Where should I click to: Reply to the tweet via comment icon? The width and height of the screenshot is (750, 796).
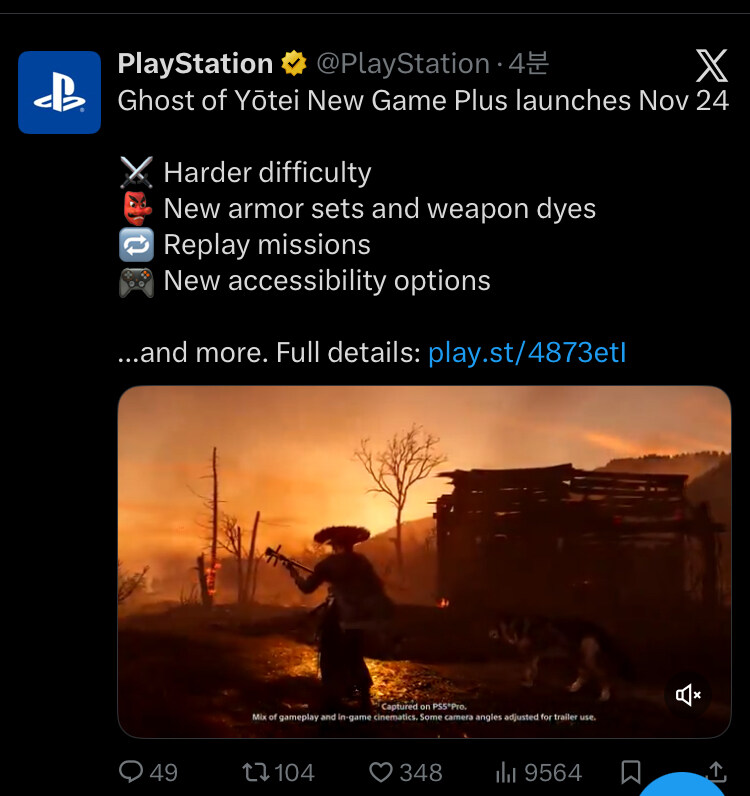(x=131, y=772)
